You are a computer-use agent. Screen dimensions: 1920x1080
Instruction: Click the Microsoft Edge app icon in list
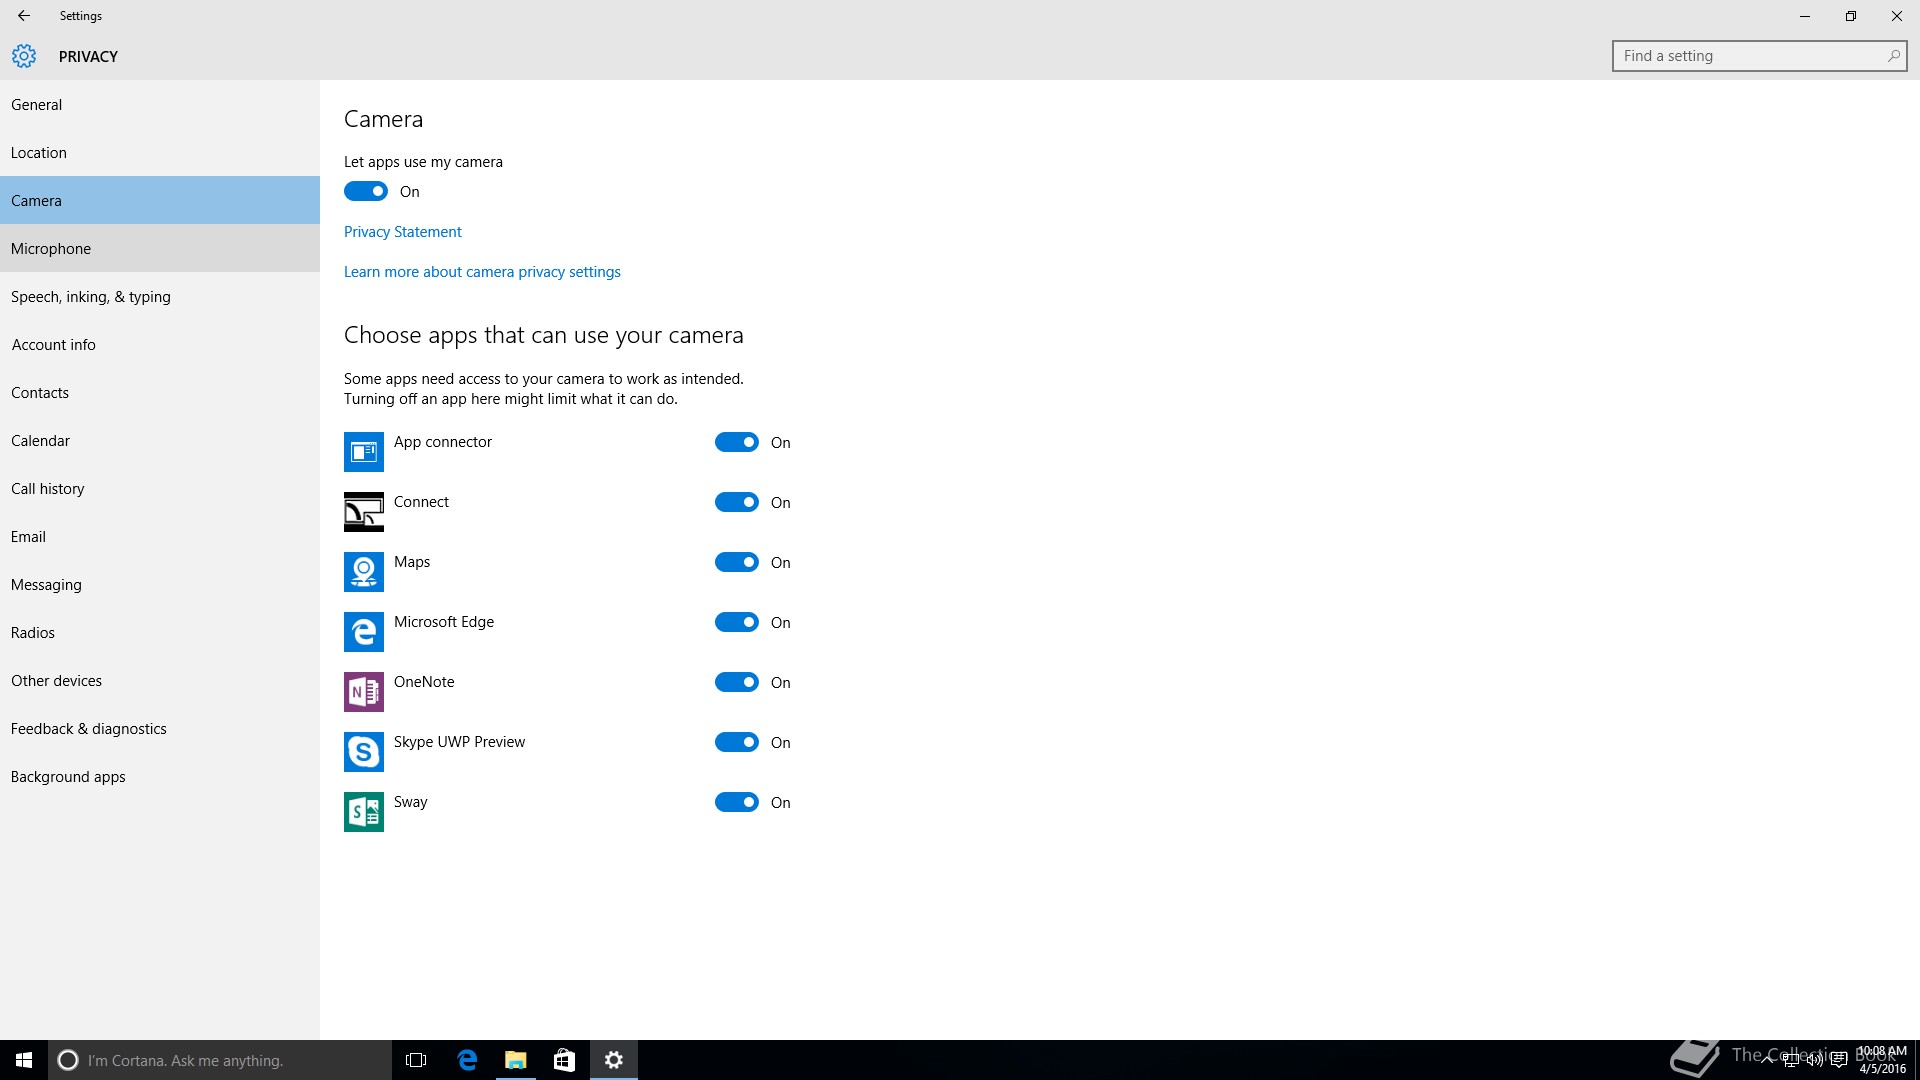364,632
